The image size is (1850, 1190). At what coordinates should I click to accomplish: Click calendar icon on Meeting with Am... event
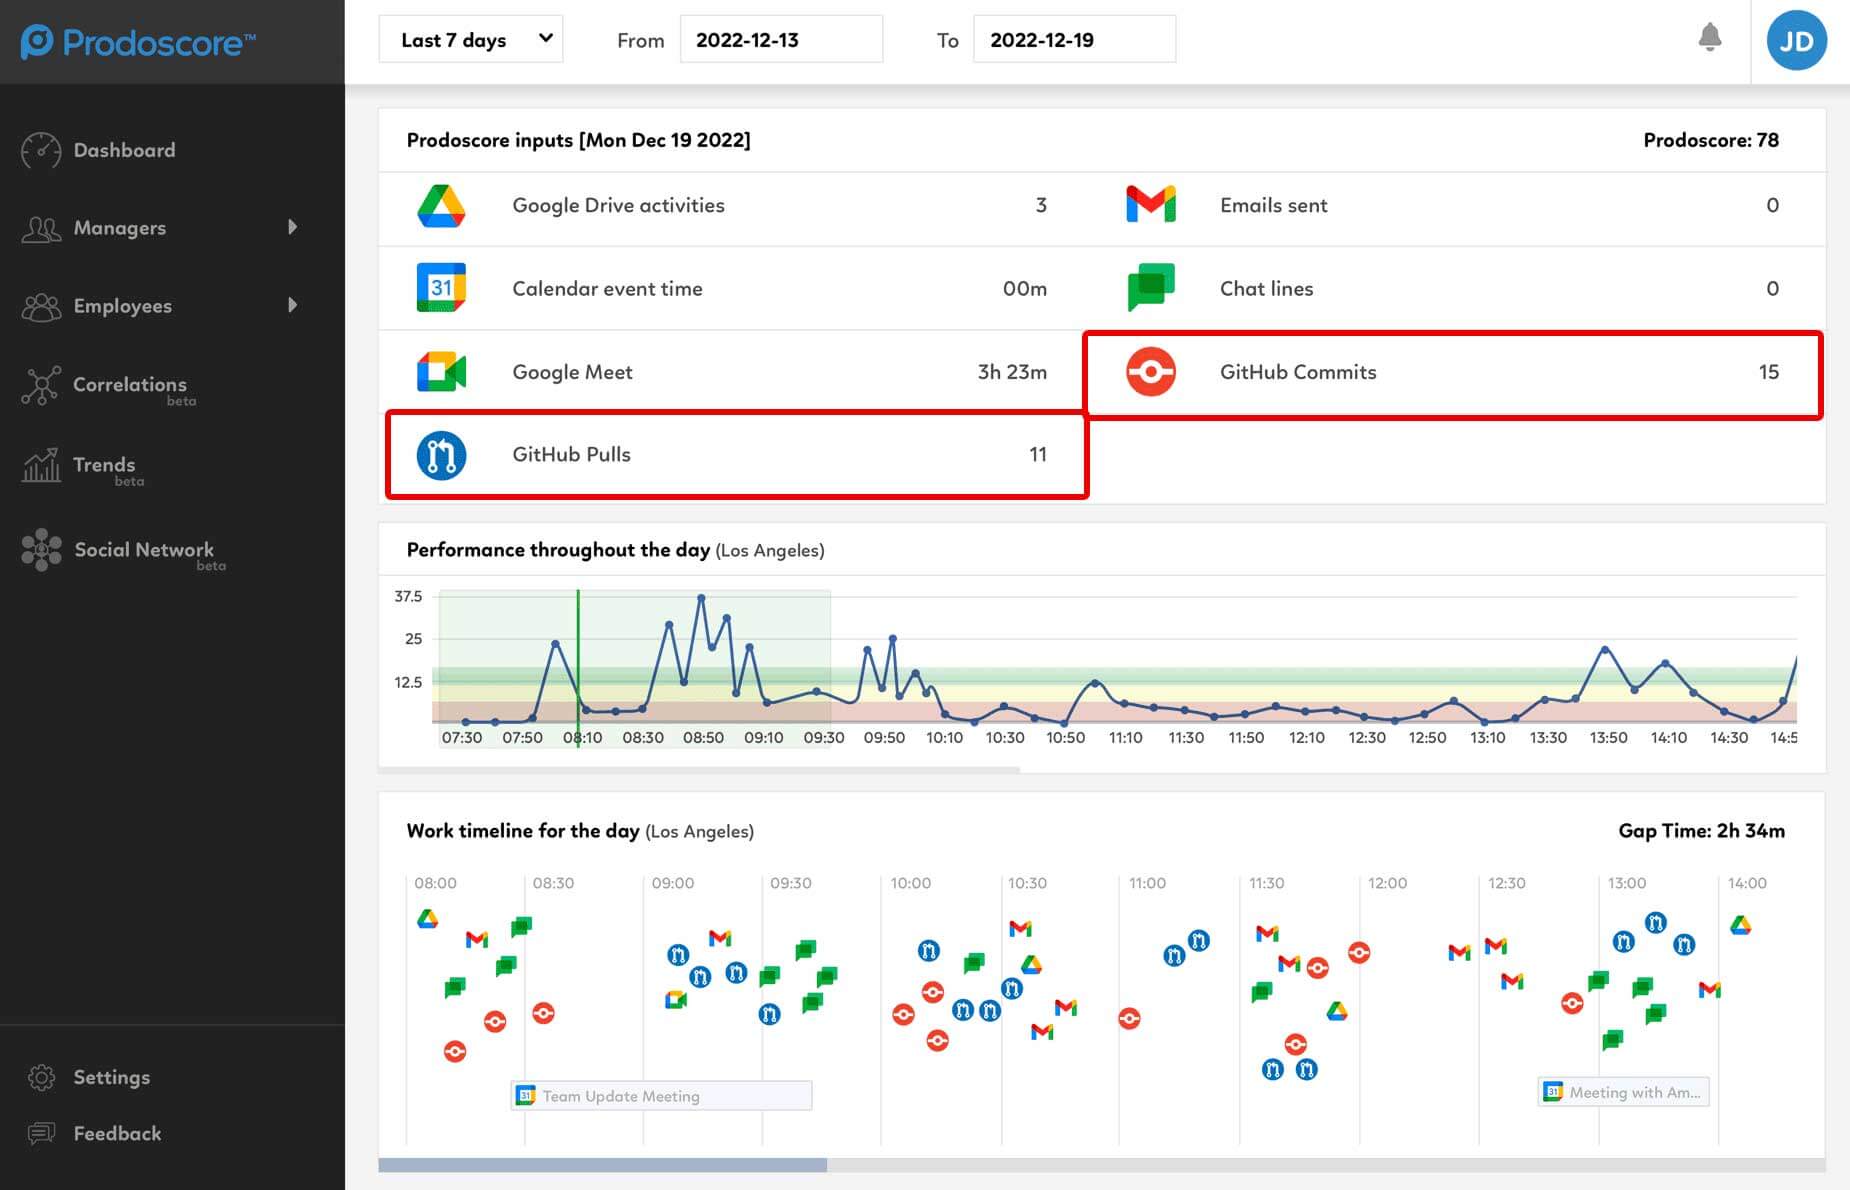pos(1553,1092)
